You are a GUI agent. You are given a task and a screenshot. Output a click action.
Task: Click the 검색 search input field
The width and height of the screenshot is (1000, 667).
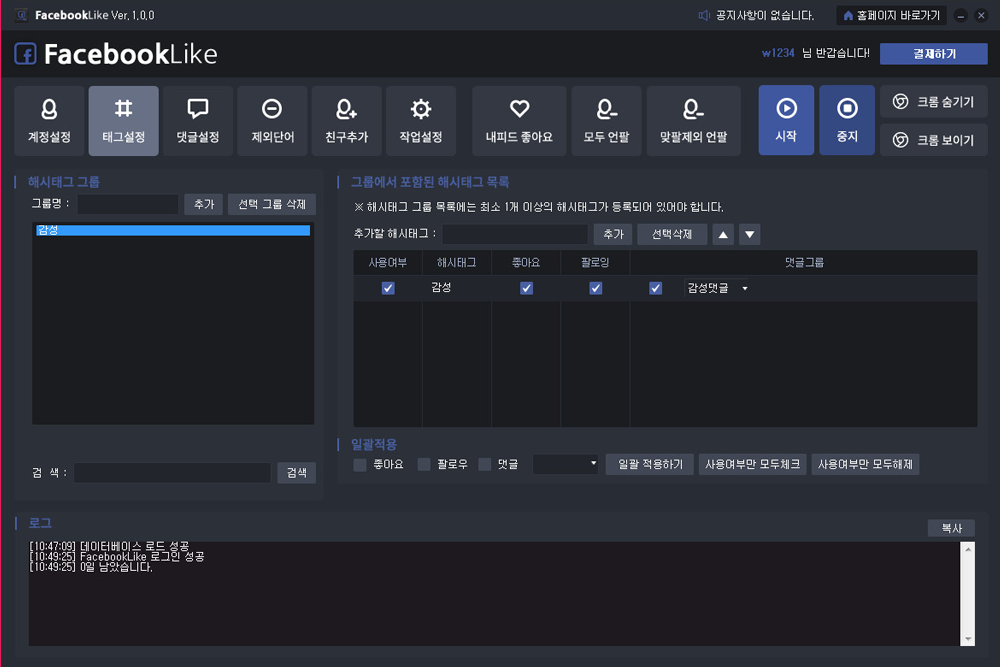(172, 473)
